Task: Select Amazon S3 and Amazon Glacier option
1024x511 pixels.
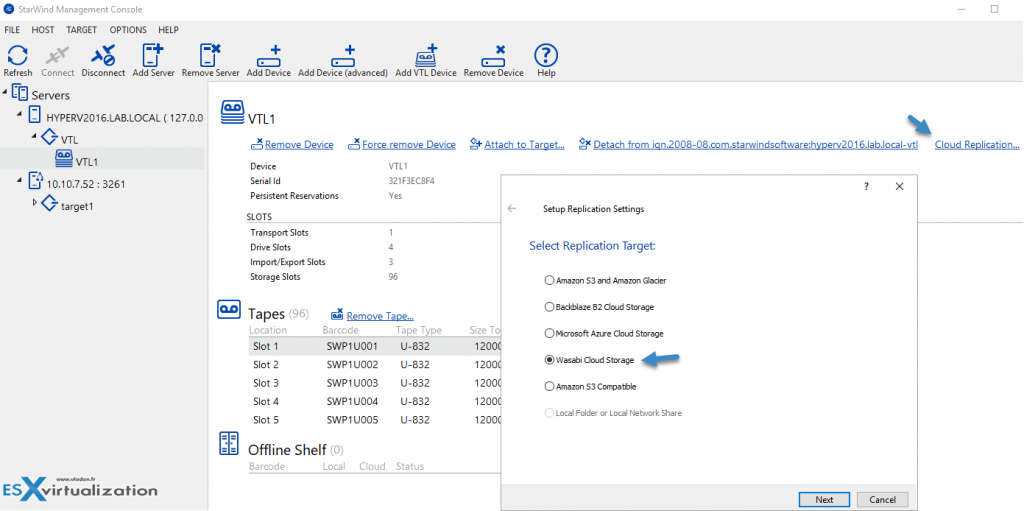Action: point(549,281)
